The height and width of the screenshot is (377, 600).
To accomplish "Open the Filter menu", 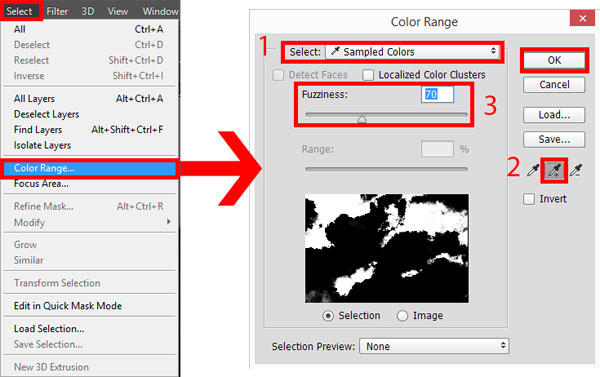I will click(x=57, y=11).
